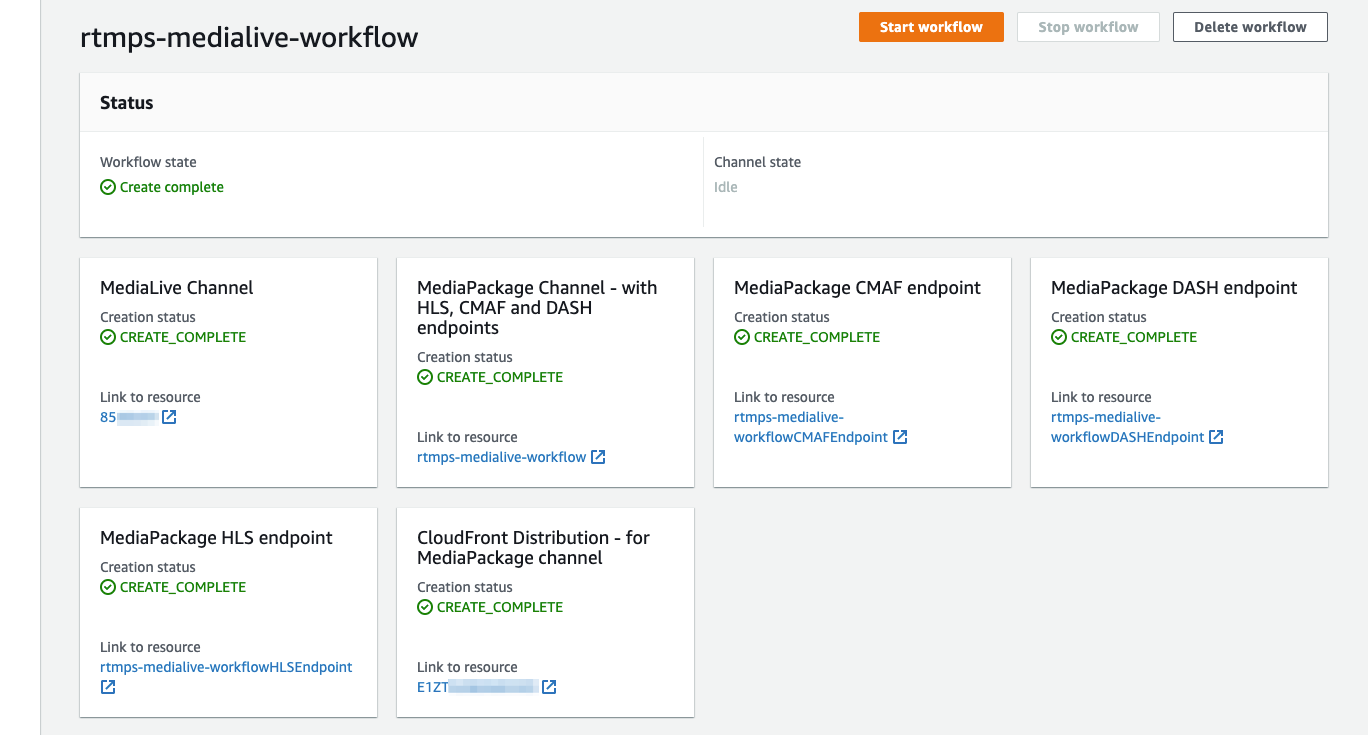The image size is (1368, 735).
Task: Click the Idle channel state value
Action: click(x=726, y=187)
